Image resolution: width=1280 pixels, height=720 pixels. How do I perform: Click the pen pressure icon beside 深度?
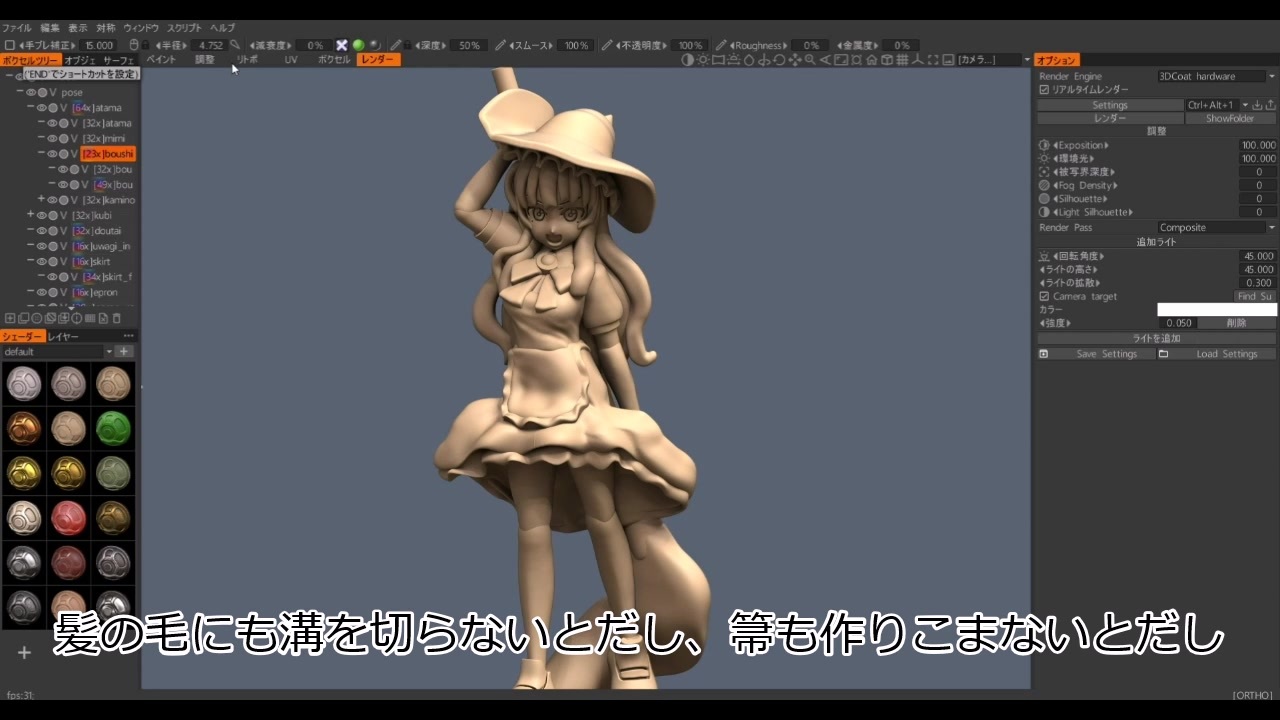coord(396,45)
